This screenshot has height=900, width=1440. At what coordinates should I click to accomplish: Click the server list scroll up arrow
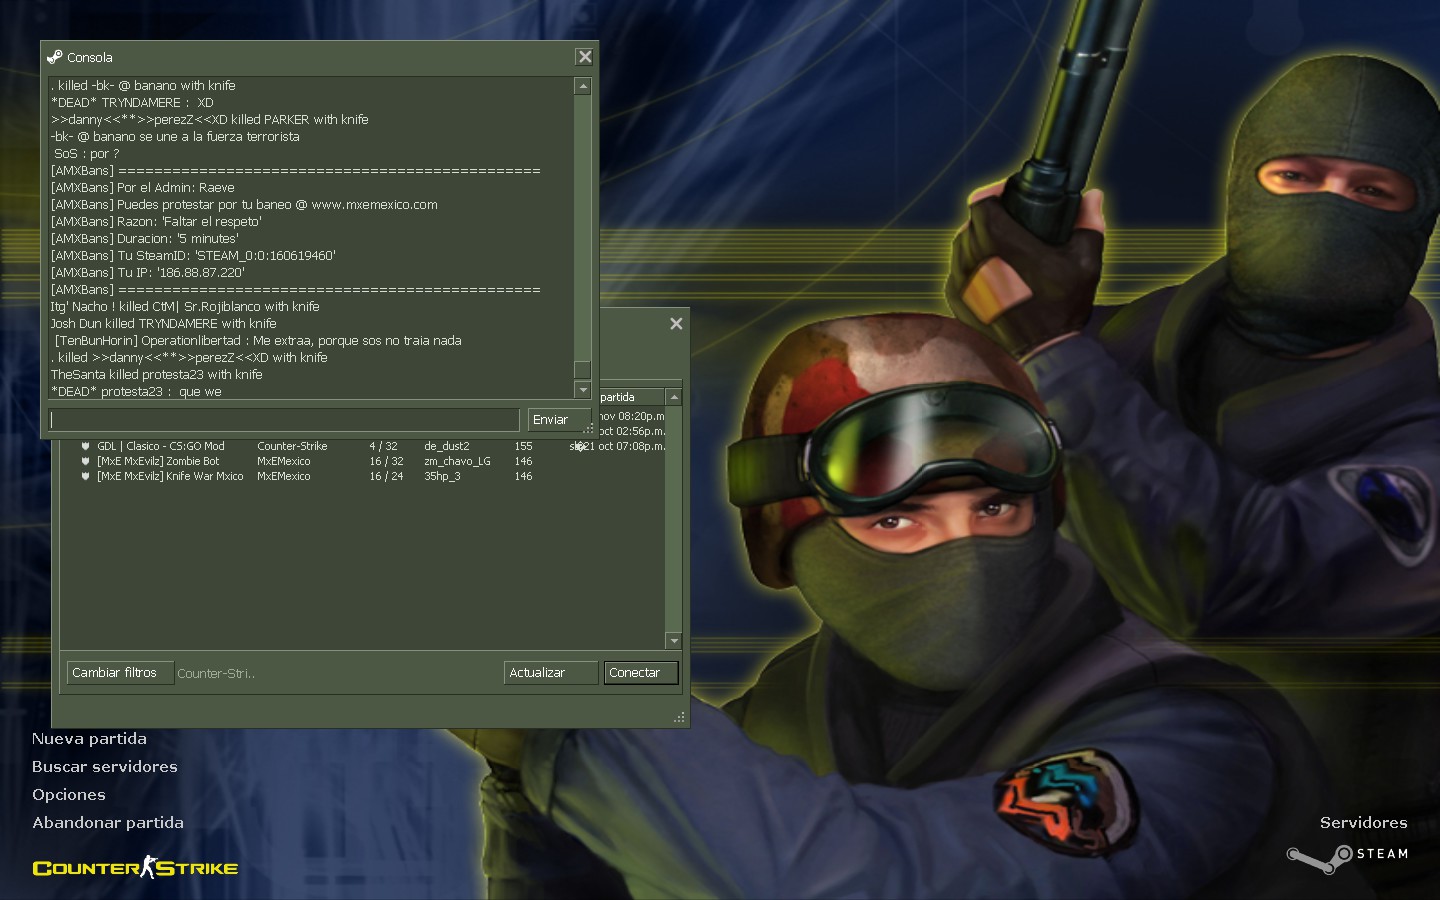(x=674, y=397)
